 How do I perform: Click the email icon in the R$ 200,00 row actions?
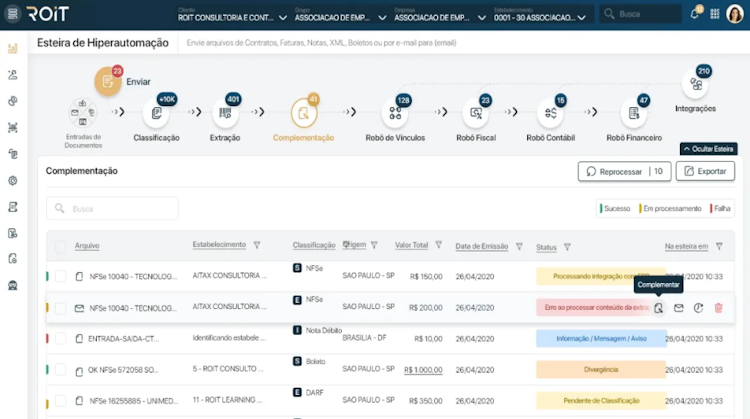tap(679, 308)
